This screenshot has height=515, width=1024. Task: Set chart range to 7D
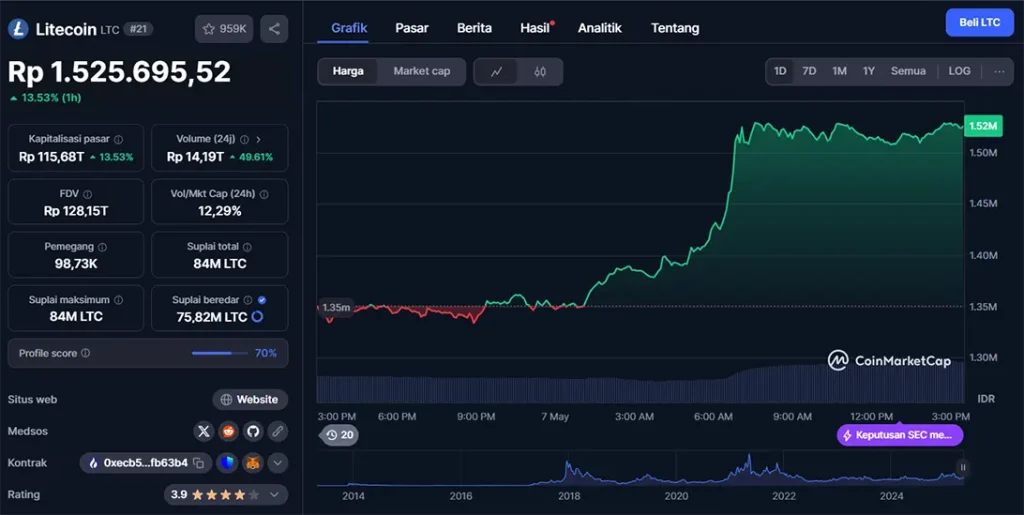(809, 71)
